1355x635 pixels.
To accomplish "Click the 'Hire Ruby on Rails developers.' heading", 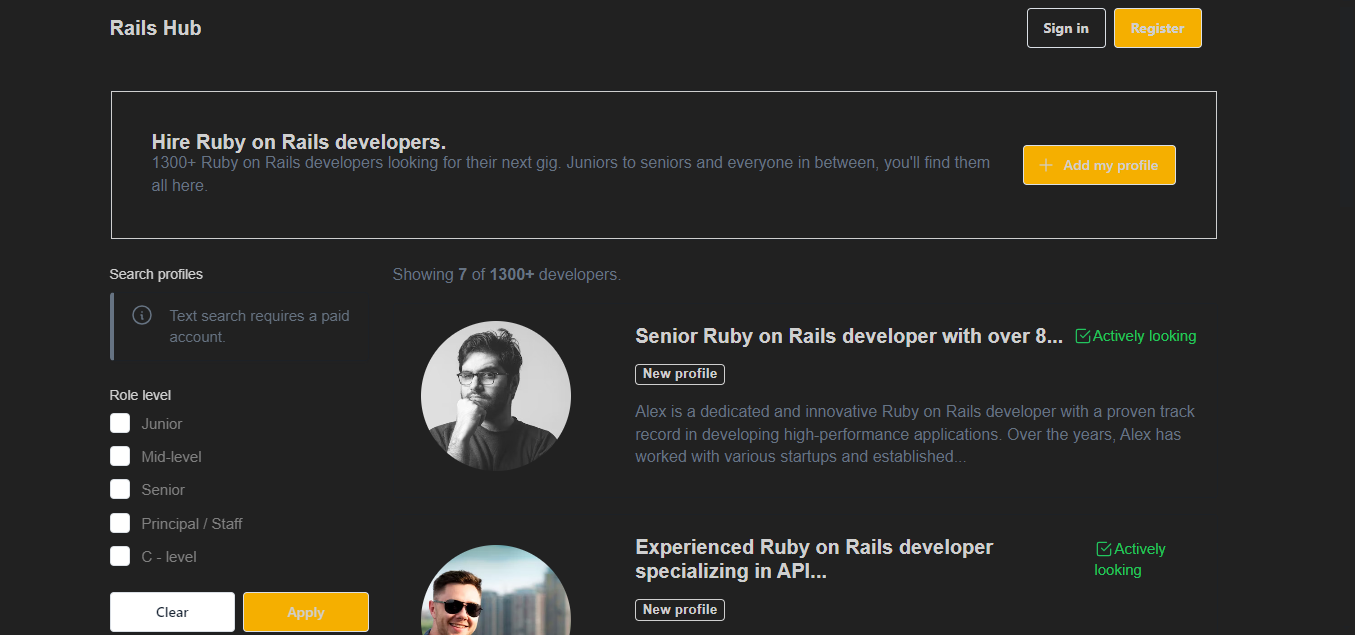I will click(x=299, y=142).
